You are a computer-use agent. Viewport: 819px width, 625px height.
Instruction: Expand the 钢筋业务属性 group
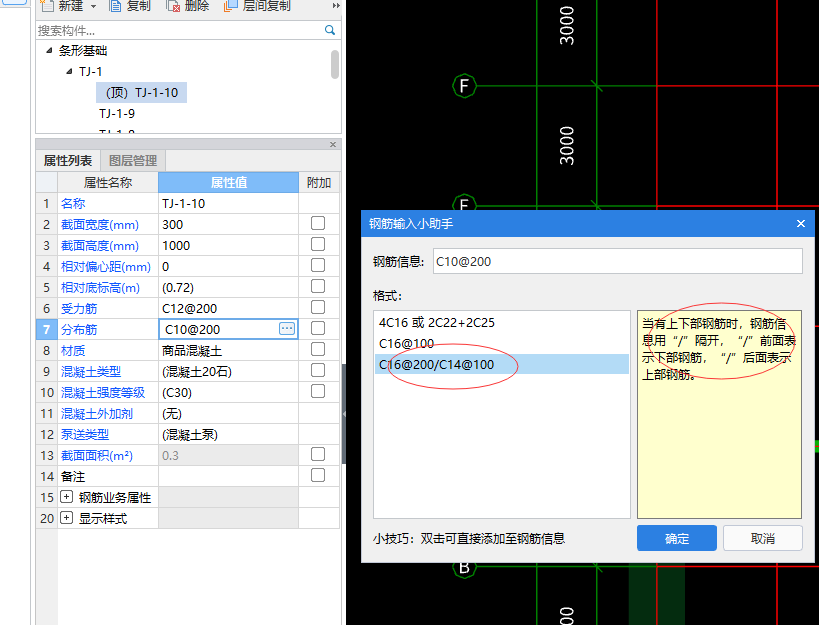66,497
